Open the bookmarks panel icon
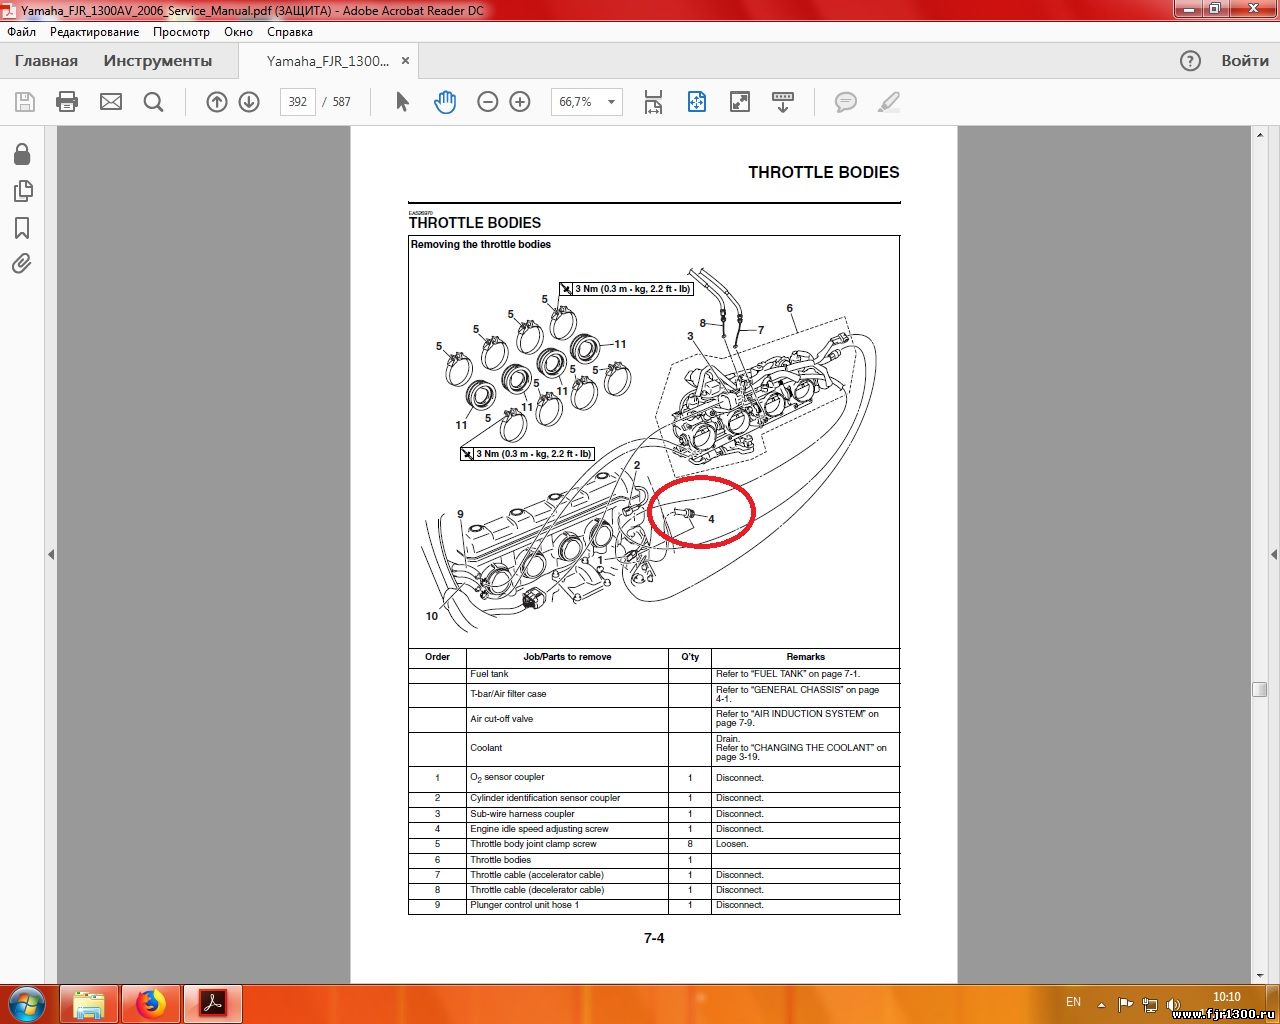This screenshot has width=1280, height=1024. point(22,228)
